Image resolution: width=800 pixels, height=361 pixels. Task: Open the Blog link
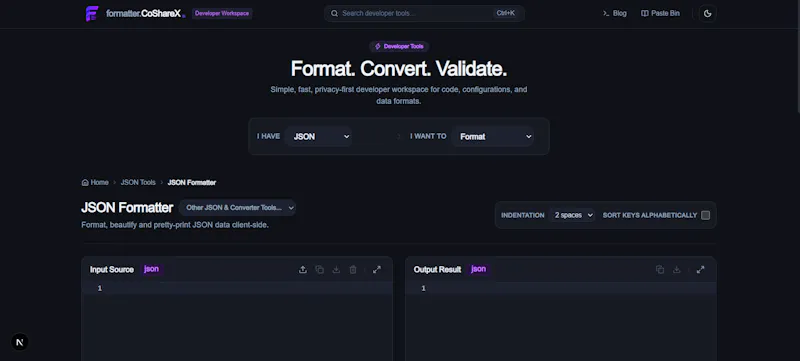click(x=614, y=13)
